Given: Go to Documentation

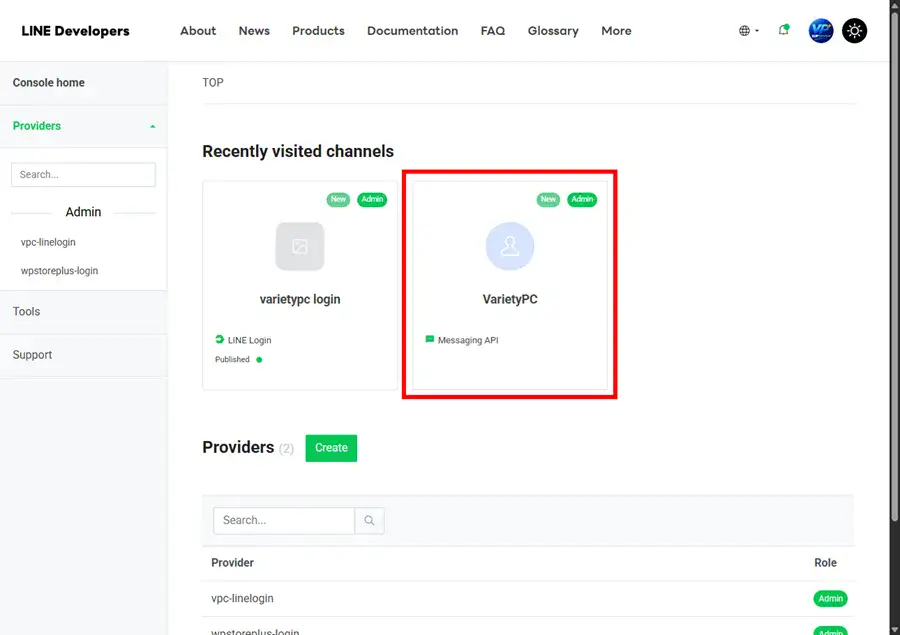Looking at the screenshot, I should pyautogui.click(x=413, y=31).
